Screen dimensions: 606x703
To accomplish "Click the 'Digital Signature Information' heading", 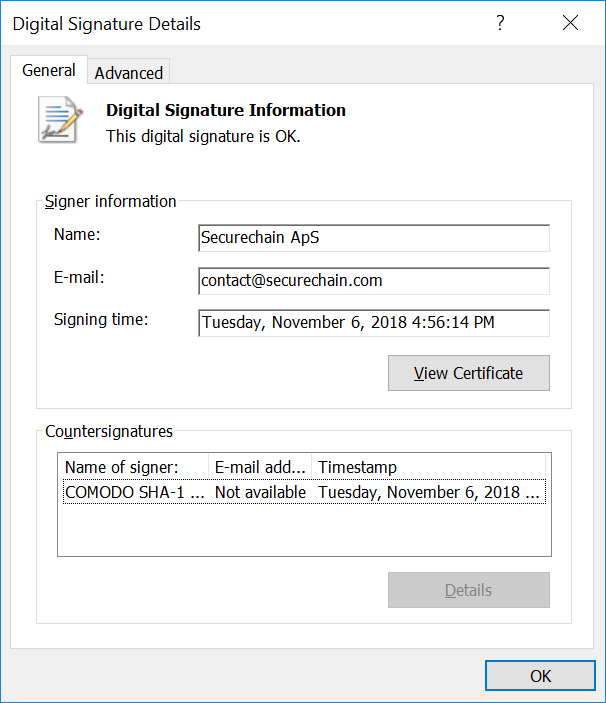I will [x=226, y=110].
